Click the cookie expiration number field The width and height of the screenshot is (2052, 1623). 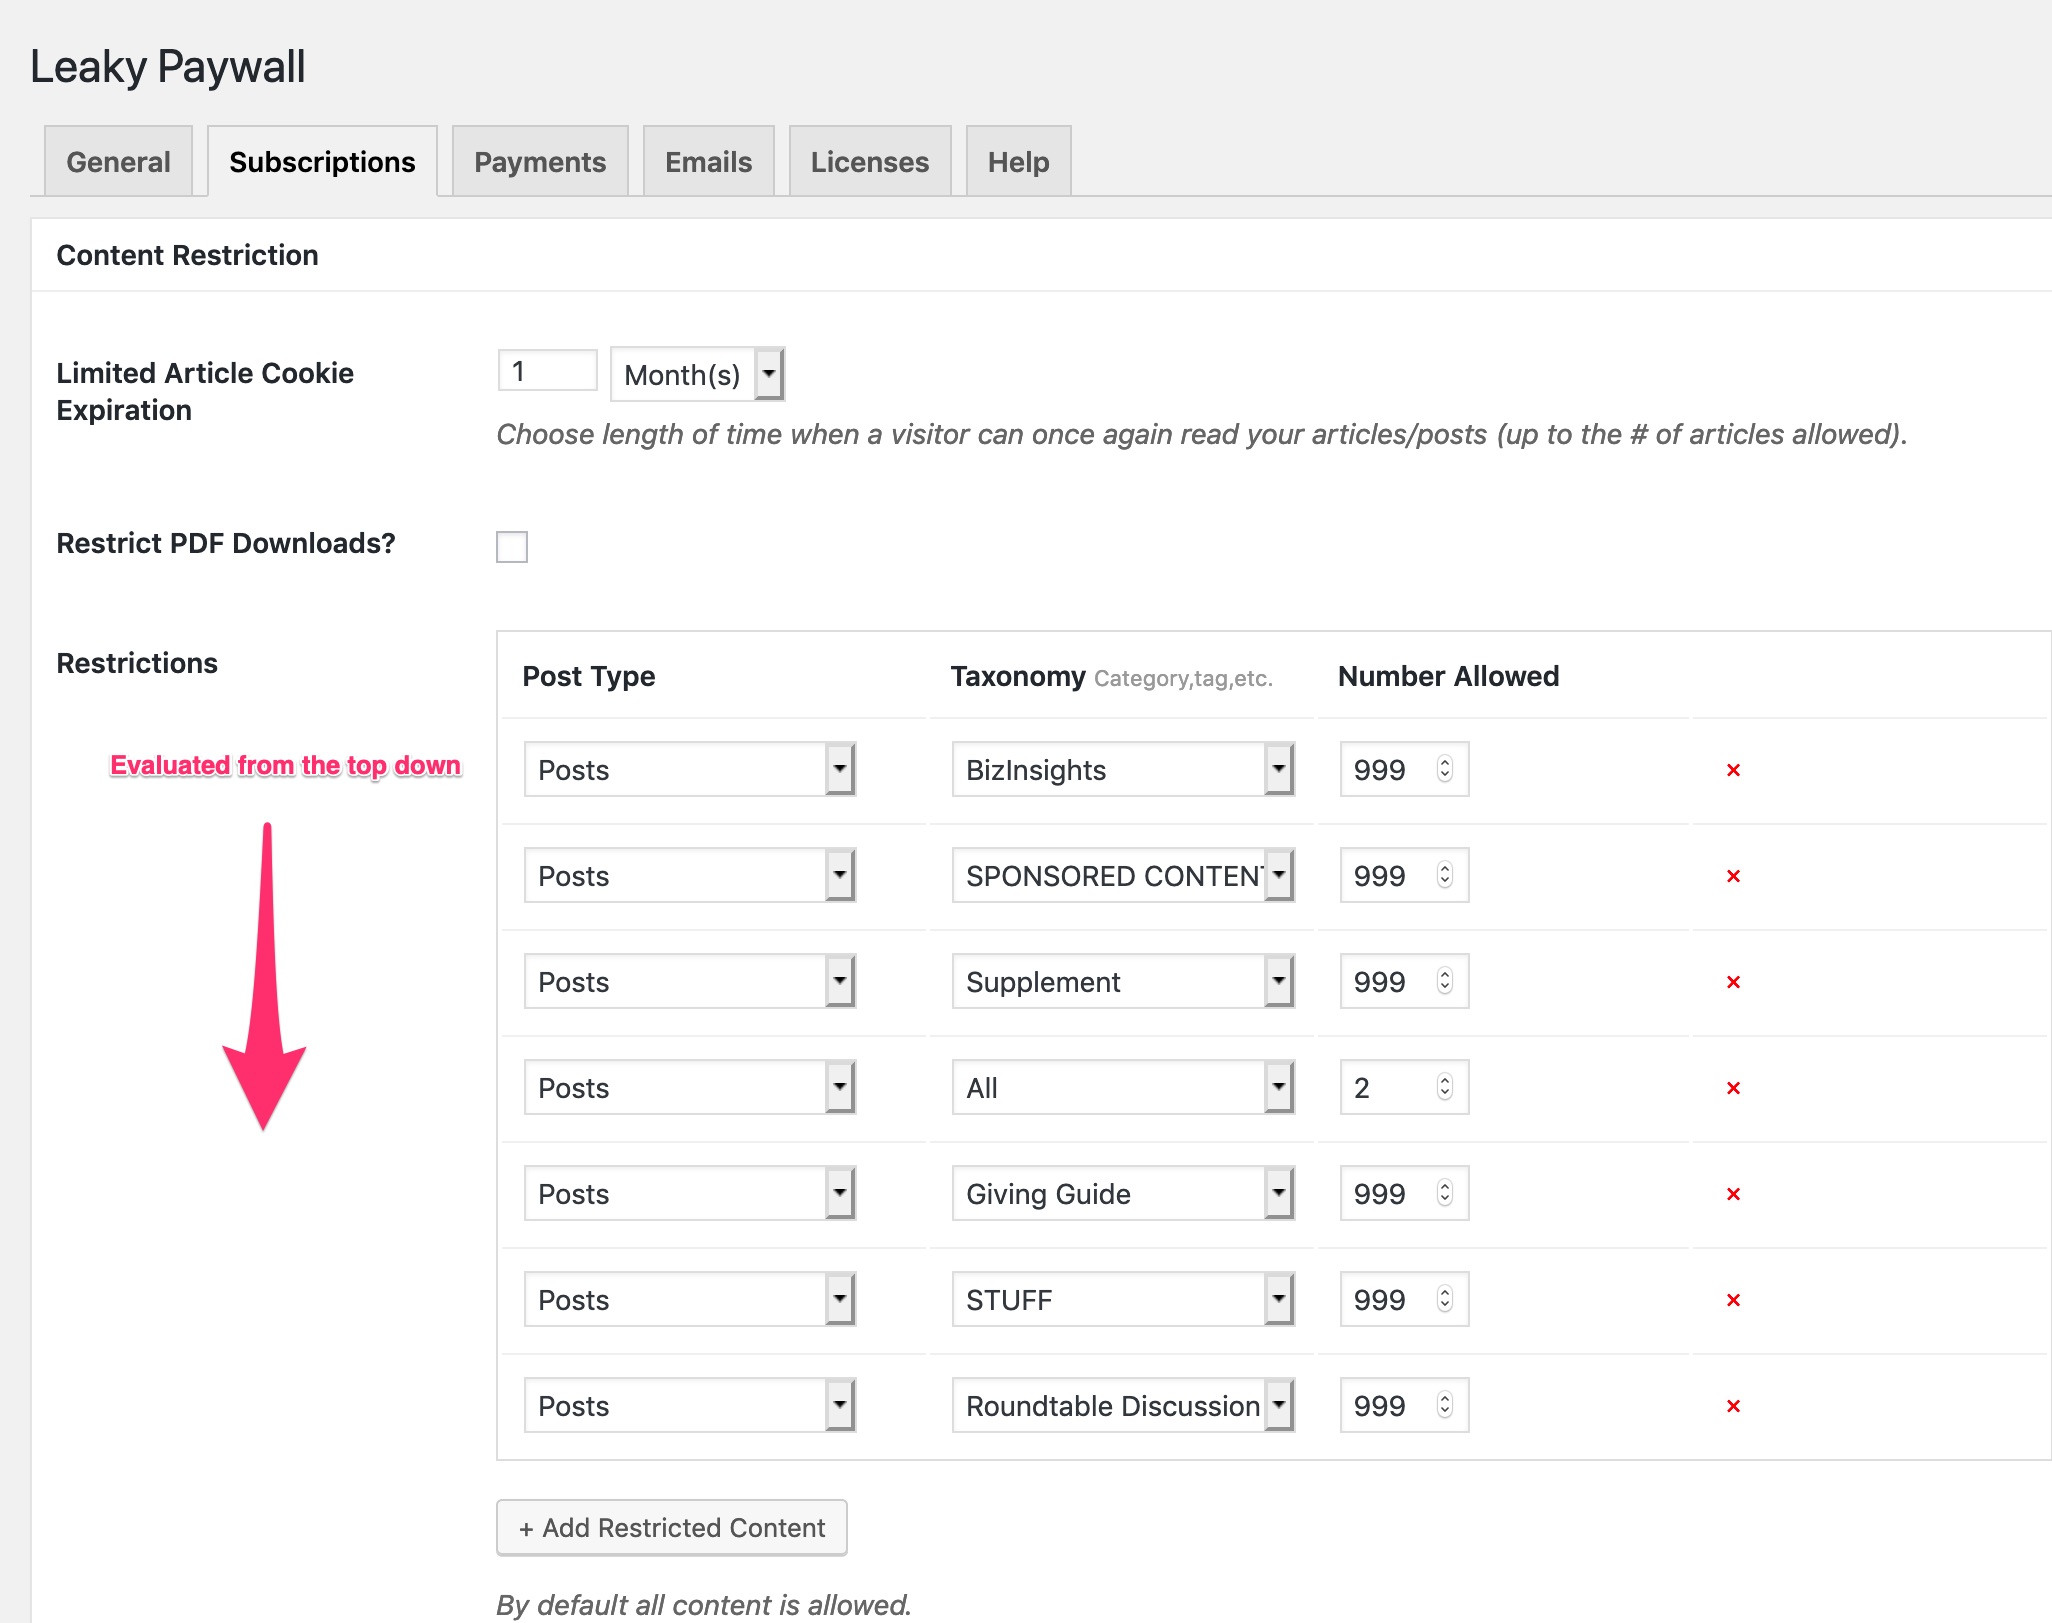(547, 371)
